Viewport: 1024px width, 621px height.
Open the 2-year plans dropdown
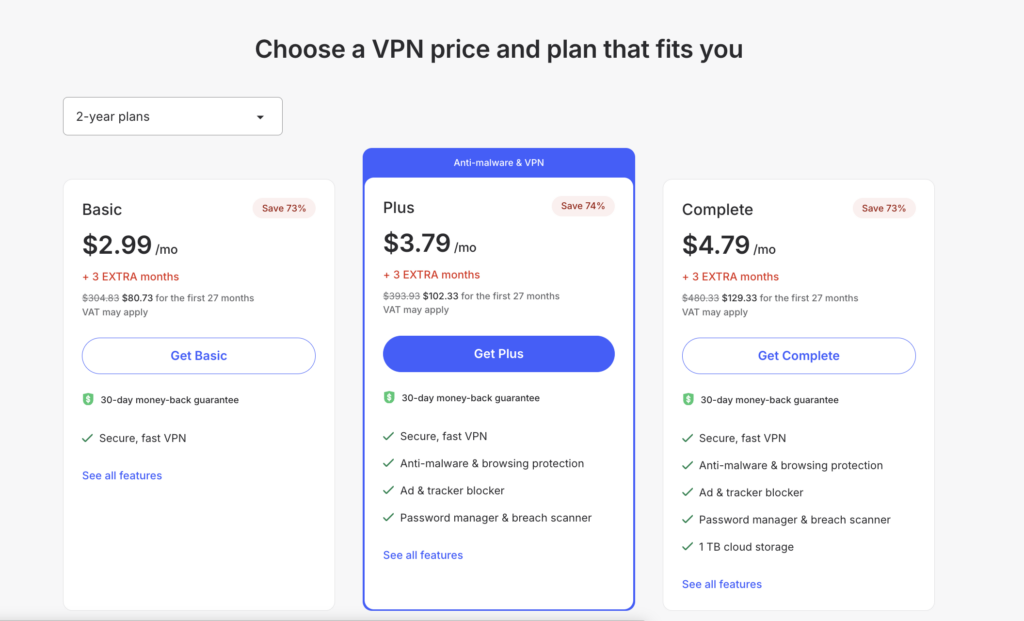coord(172,116)
